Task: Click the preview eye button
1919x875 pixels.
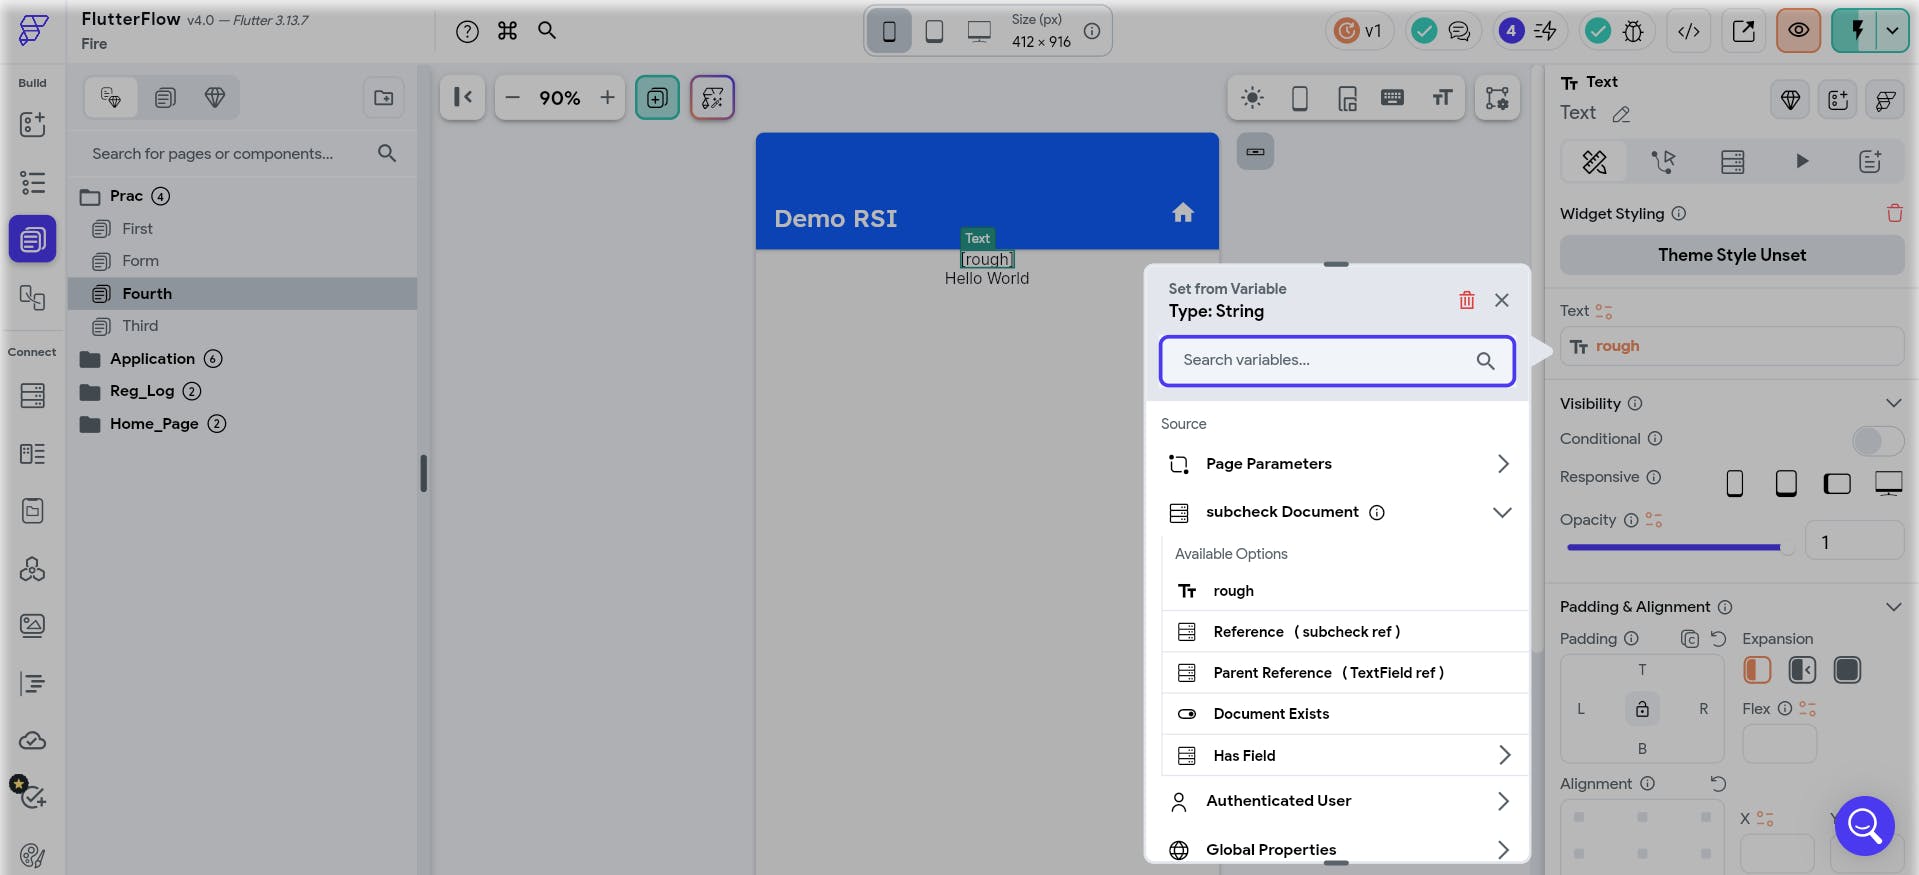Action: pyautogui.click(x=1798, y=31)
